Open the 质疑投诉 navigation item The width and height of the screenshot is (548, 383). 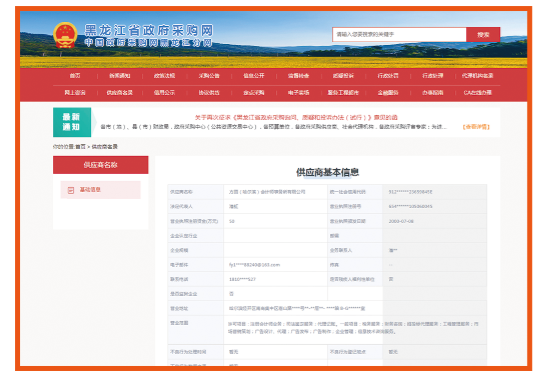click(343, 75)
